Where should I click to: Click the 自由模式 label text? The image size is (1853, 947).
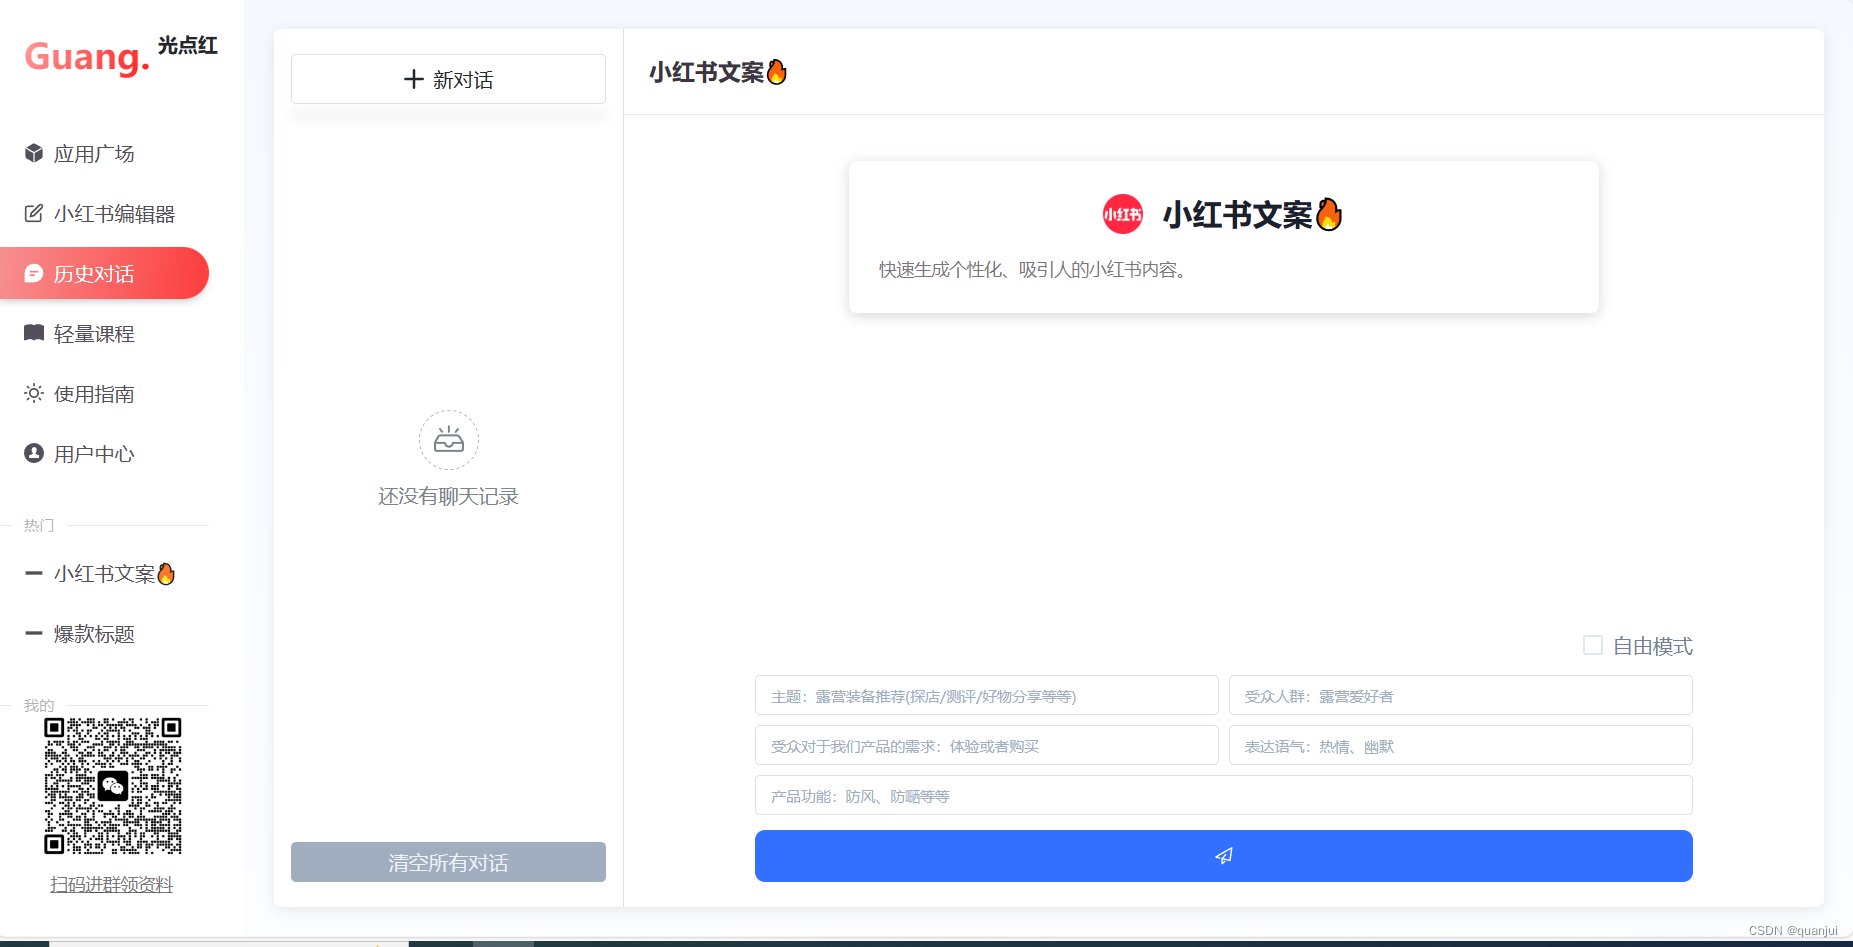click(1653, 646)
